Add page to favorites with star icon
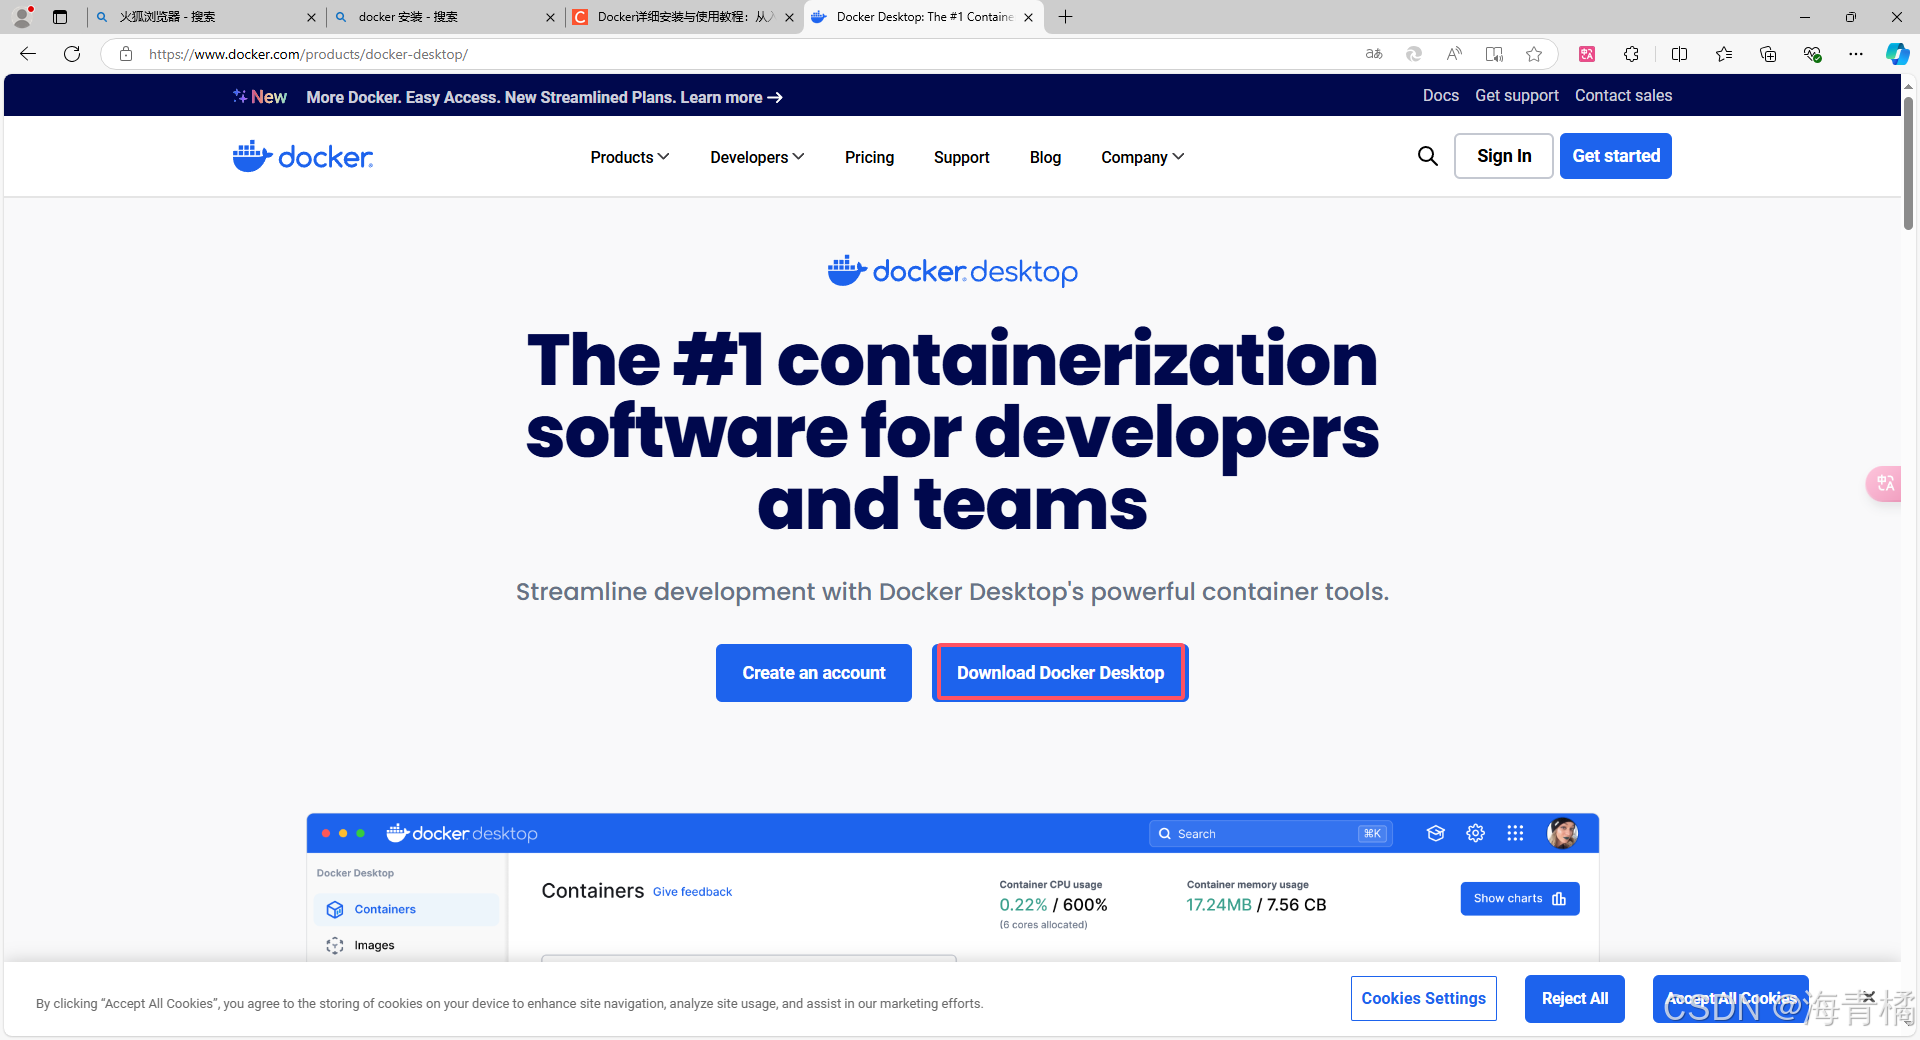This screenshot has width=1920, height=1040. [x=1534, y=54]
